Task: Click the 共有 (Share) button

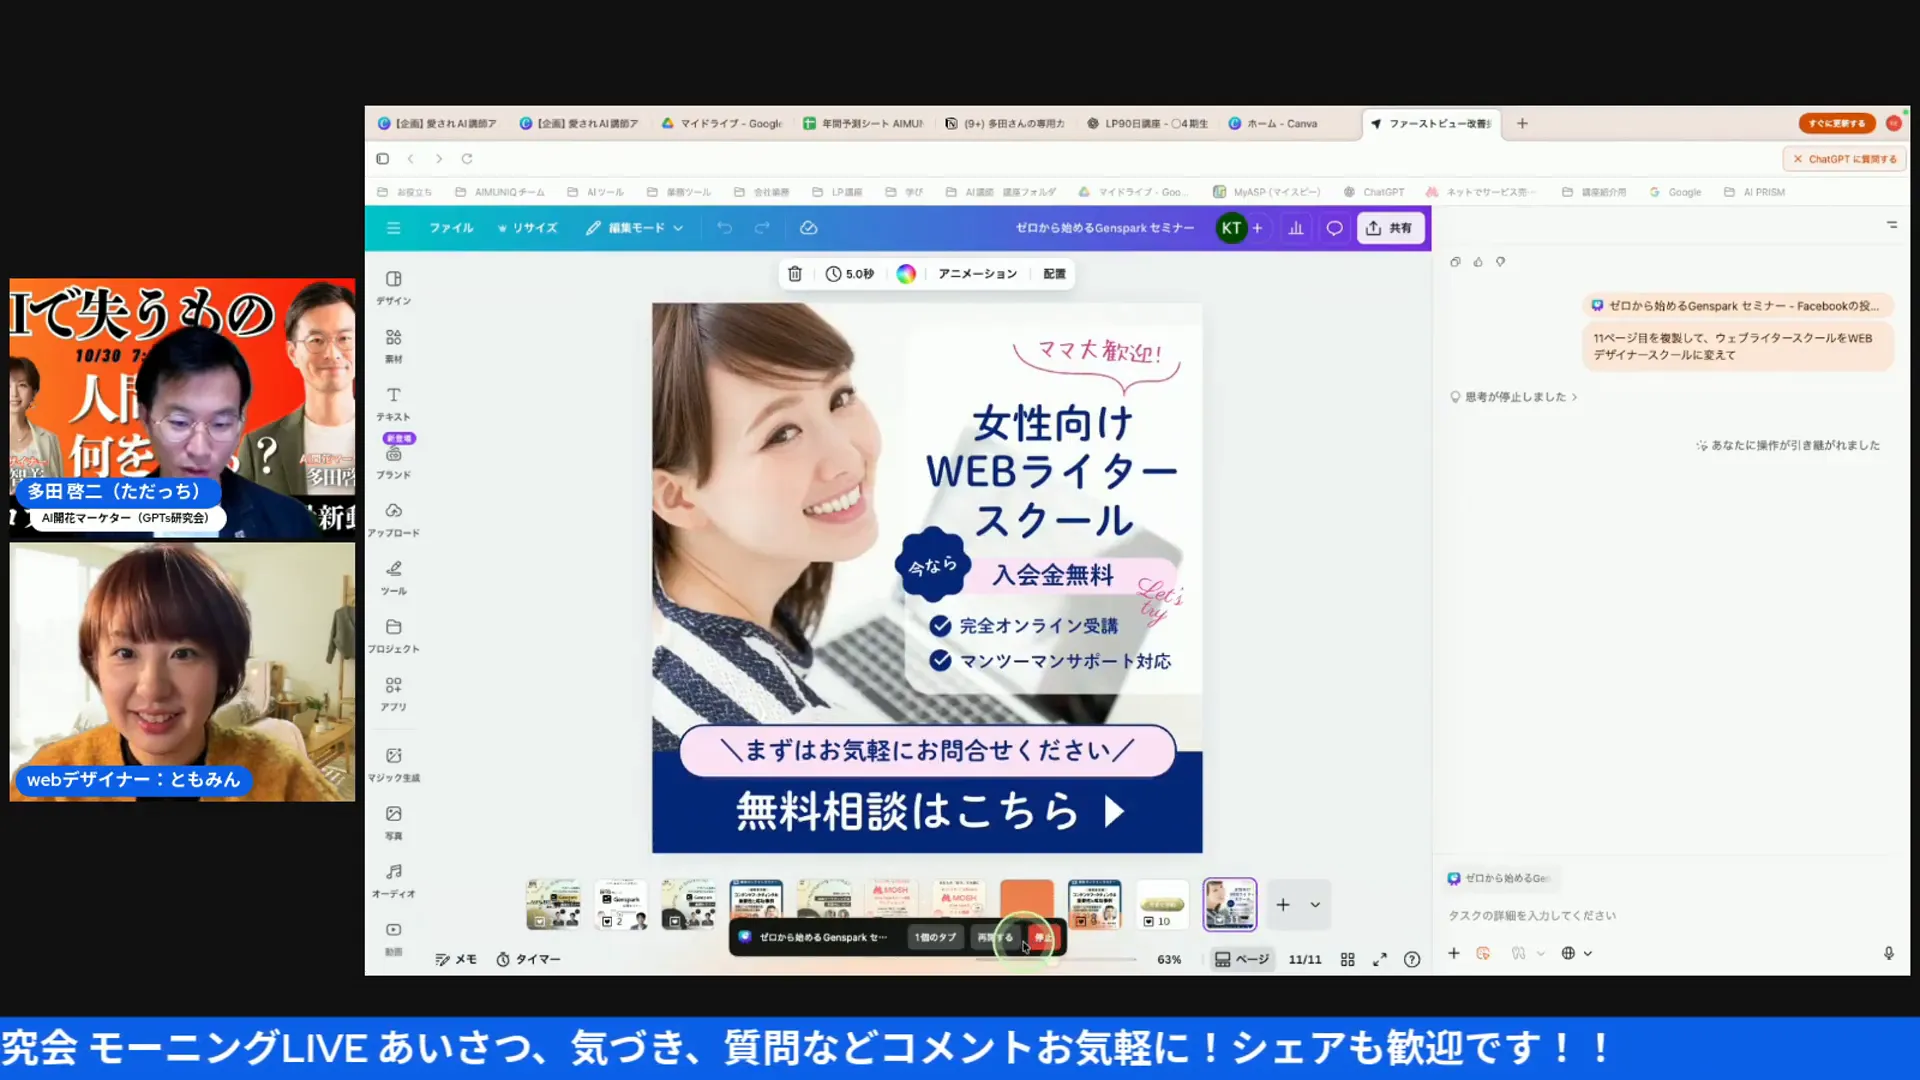Action: tap(1390, 227)
